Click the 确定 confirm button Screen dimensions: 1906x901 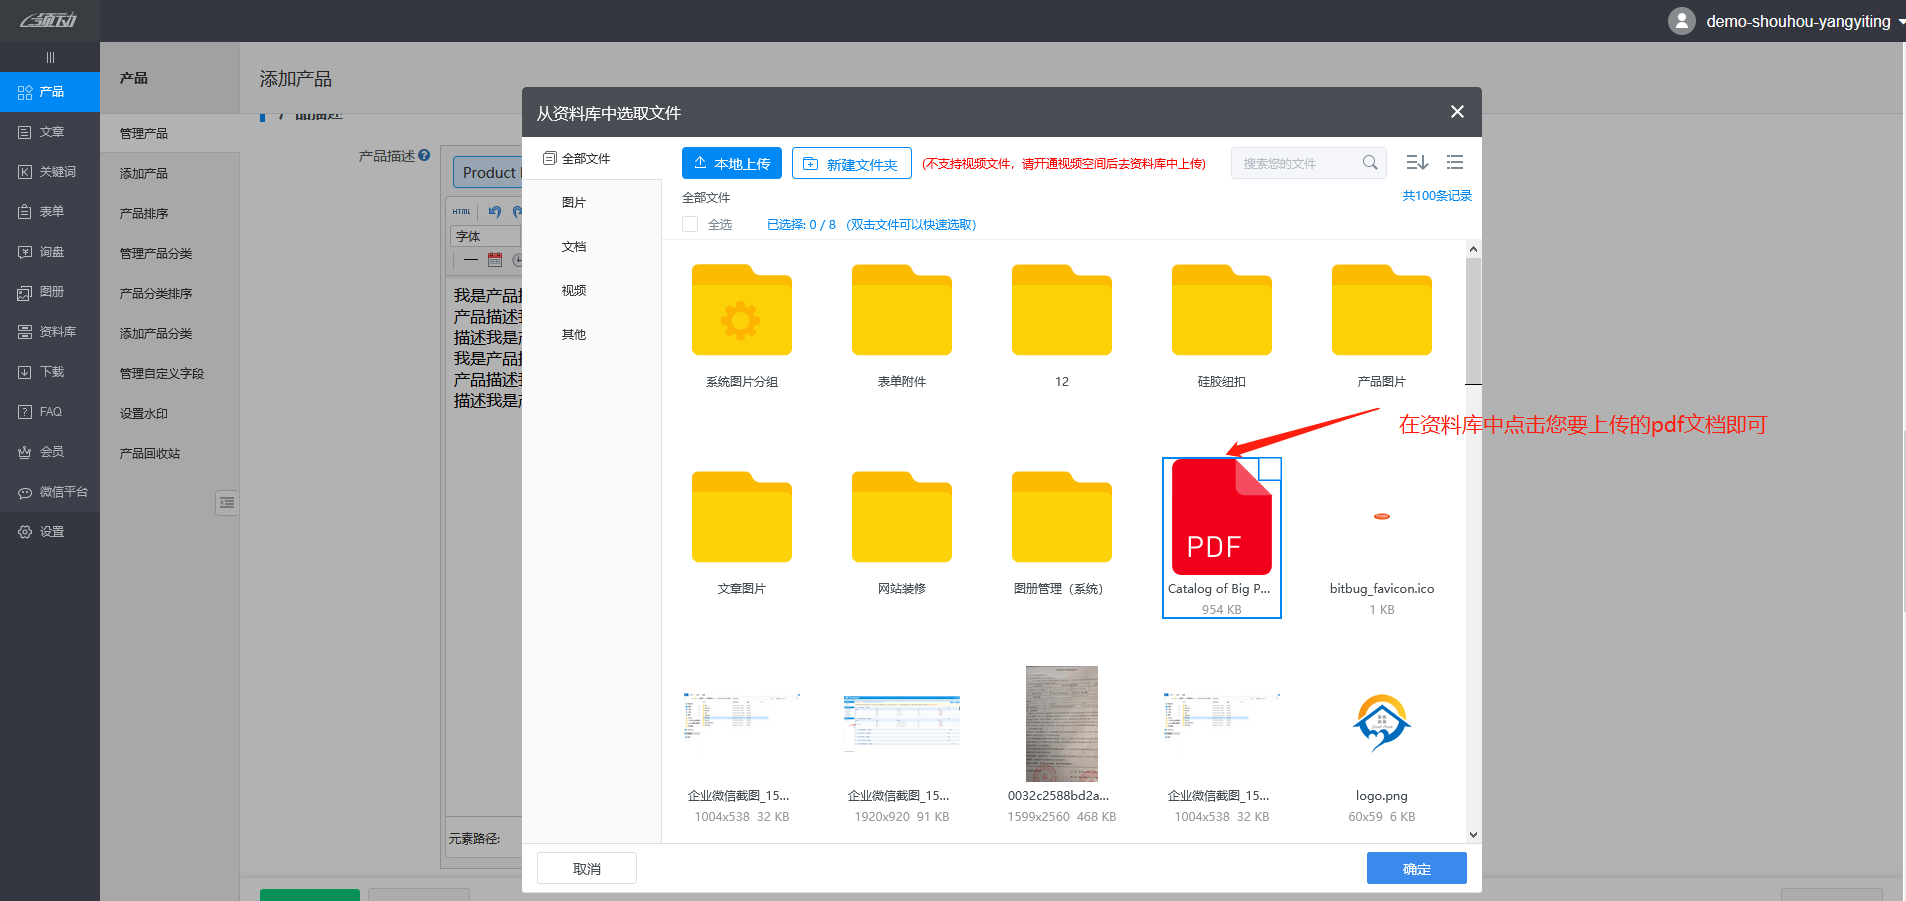click(x=1416, y=868)
